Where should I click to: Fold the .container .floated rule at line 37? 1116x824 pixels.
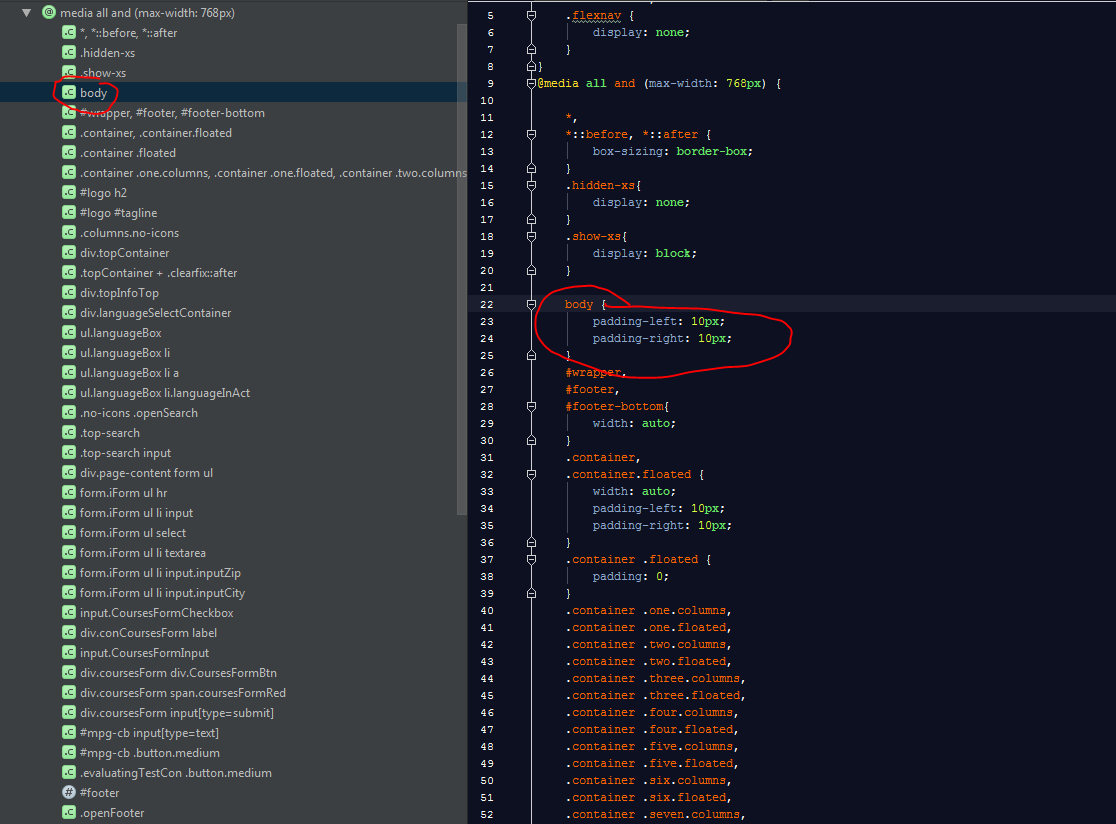pos(531,559)
